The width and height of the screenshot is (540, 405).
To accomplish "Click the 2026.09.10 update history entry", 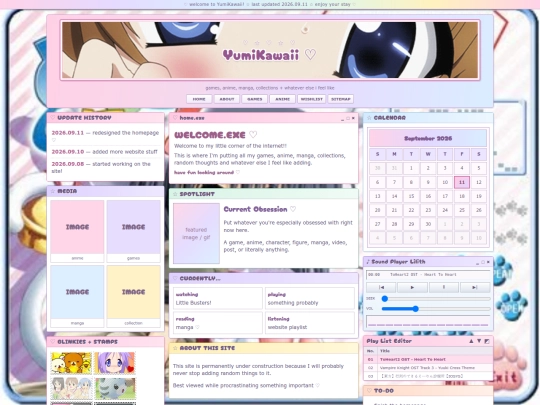I will (105, 152).
